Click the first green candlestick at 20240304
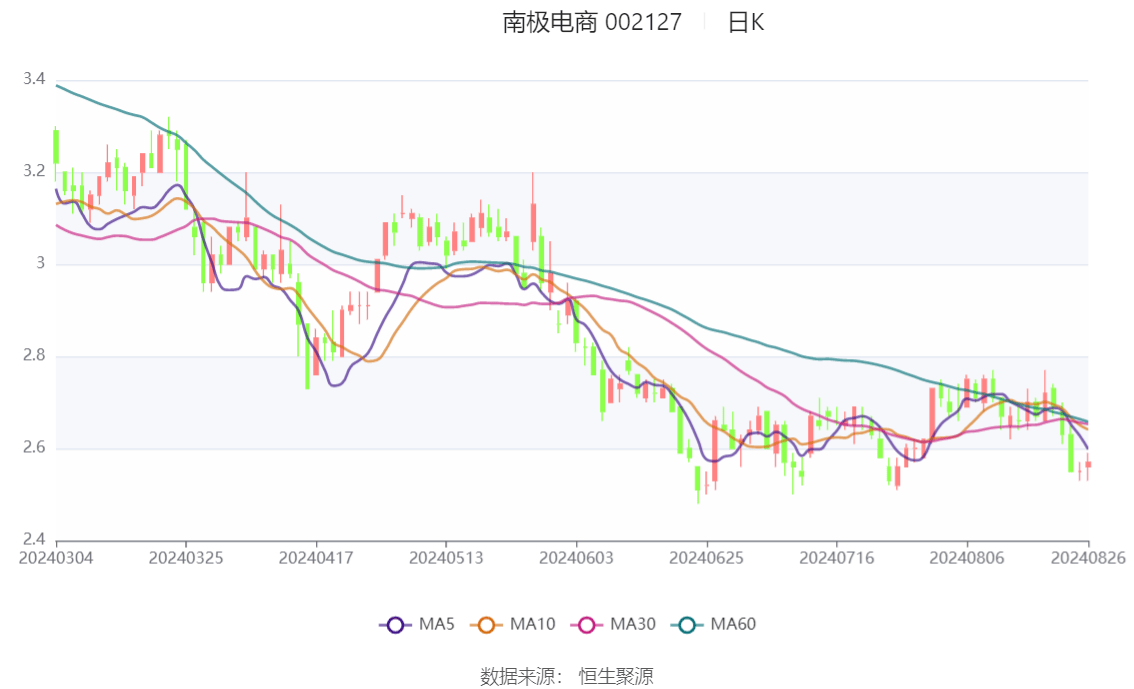Viewport: 1134px width, 689px height. 56,147
